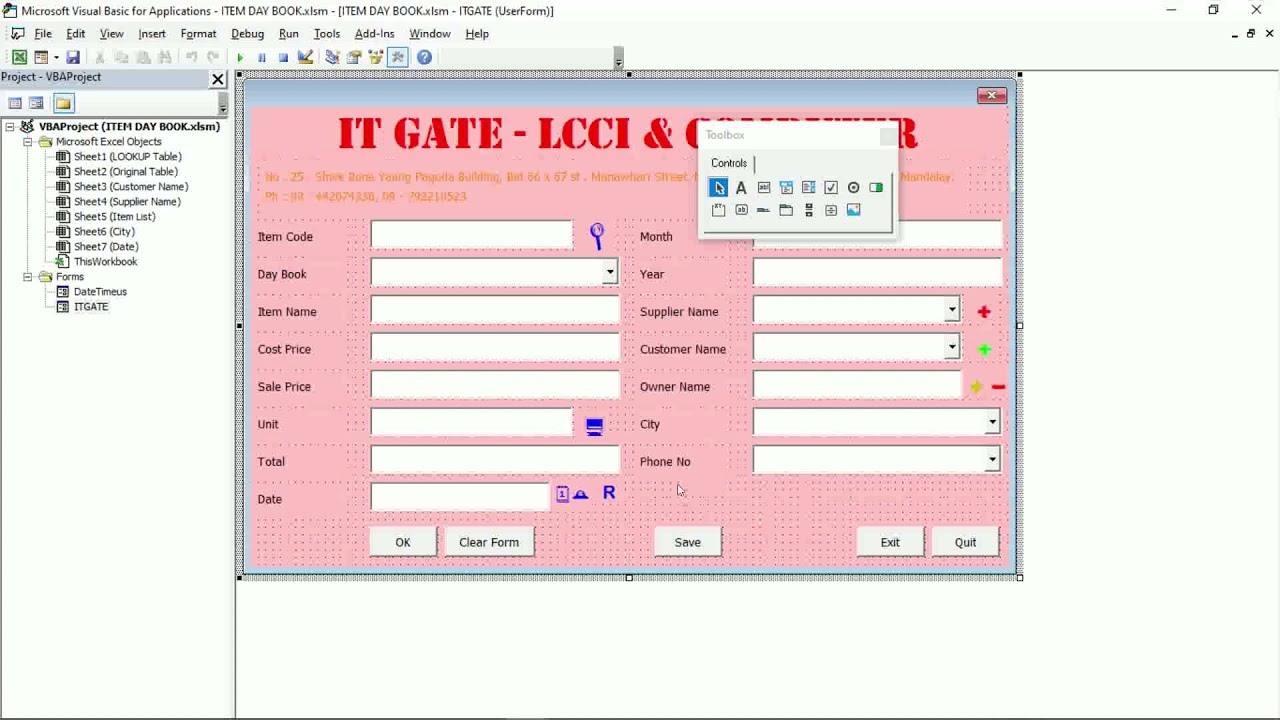Open the Properties Window toolbar icon
Image resolution: width=1280 pixels, height=720 pixels.
pos(354,58)
